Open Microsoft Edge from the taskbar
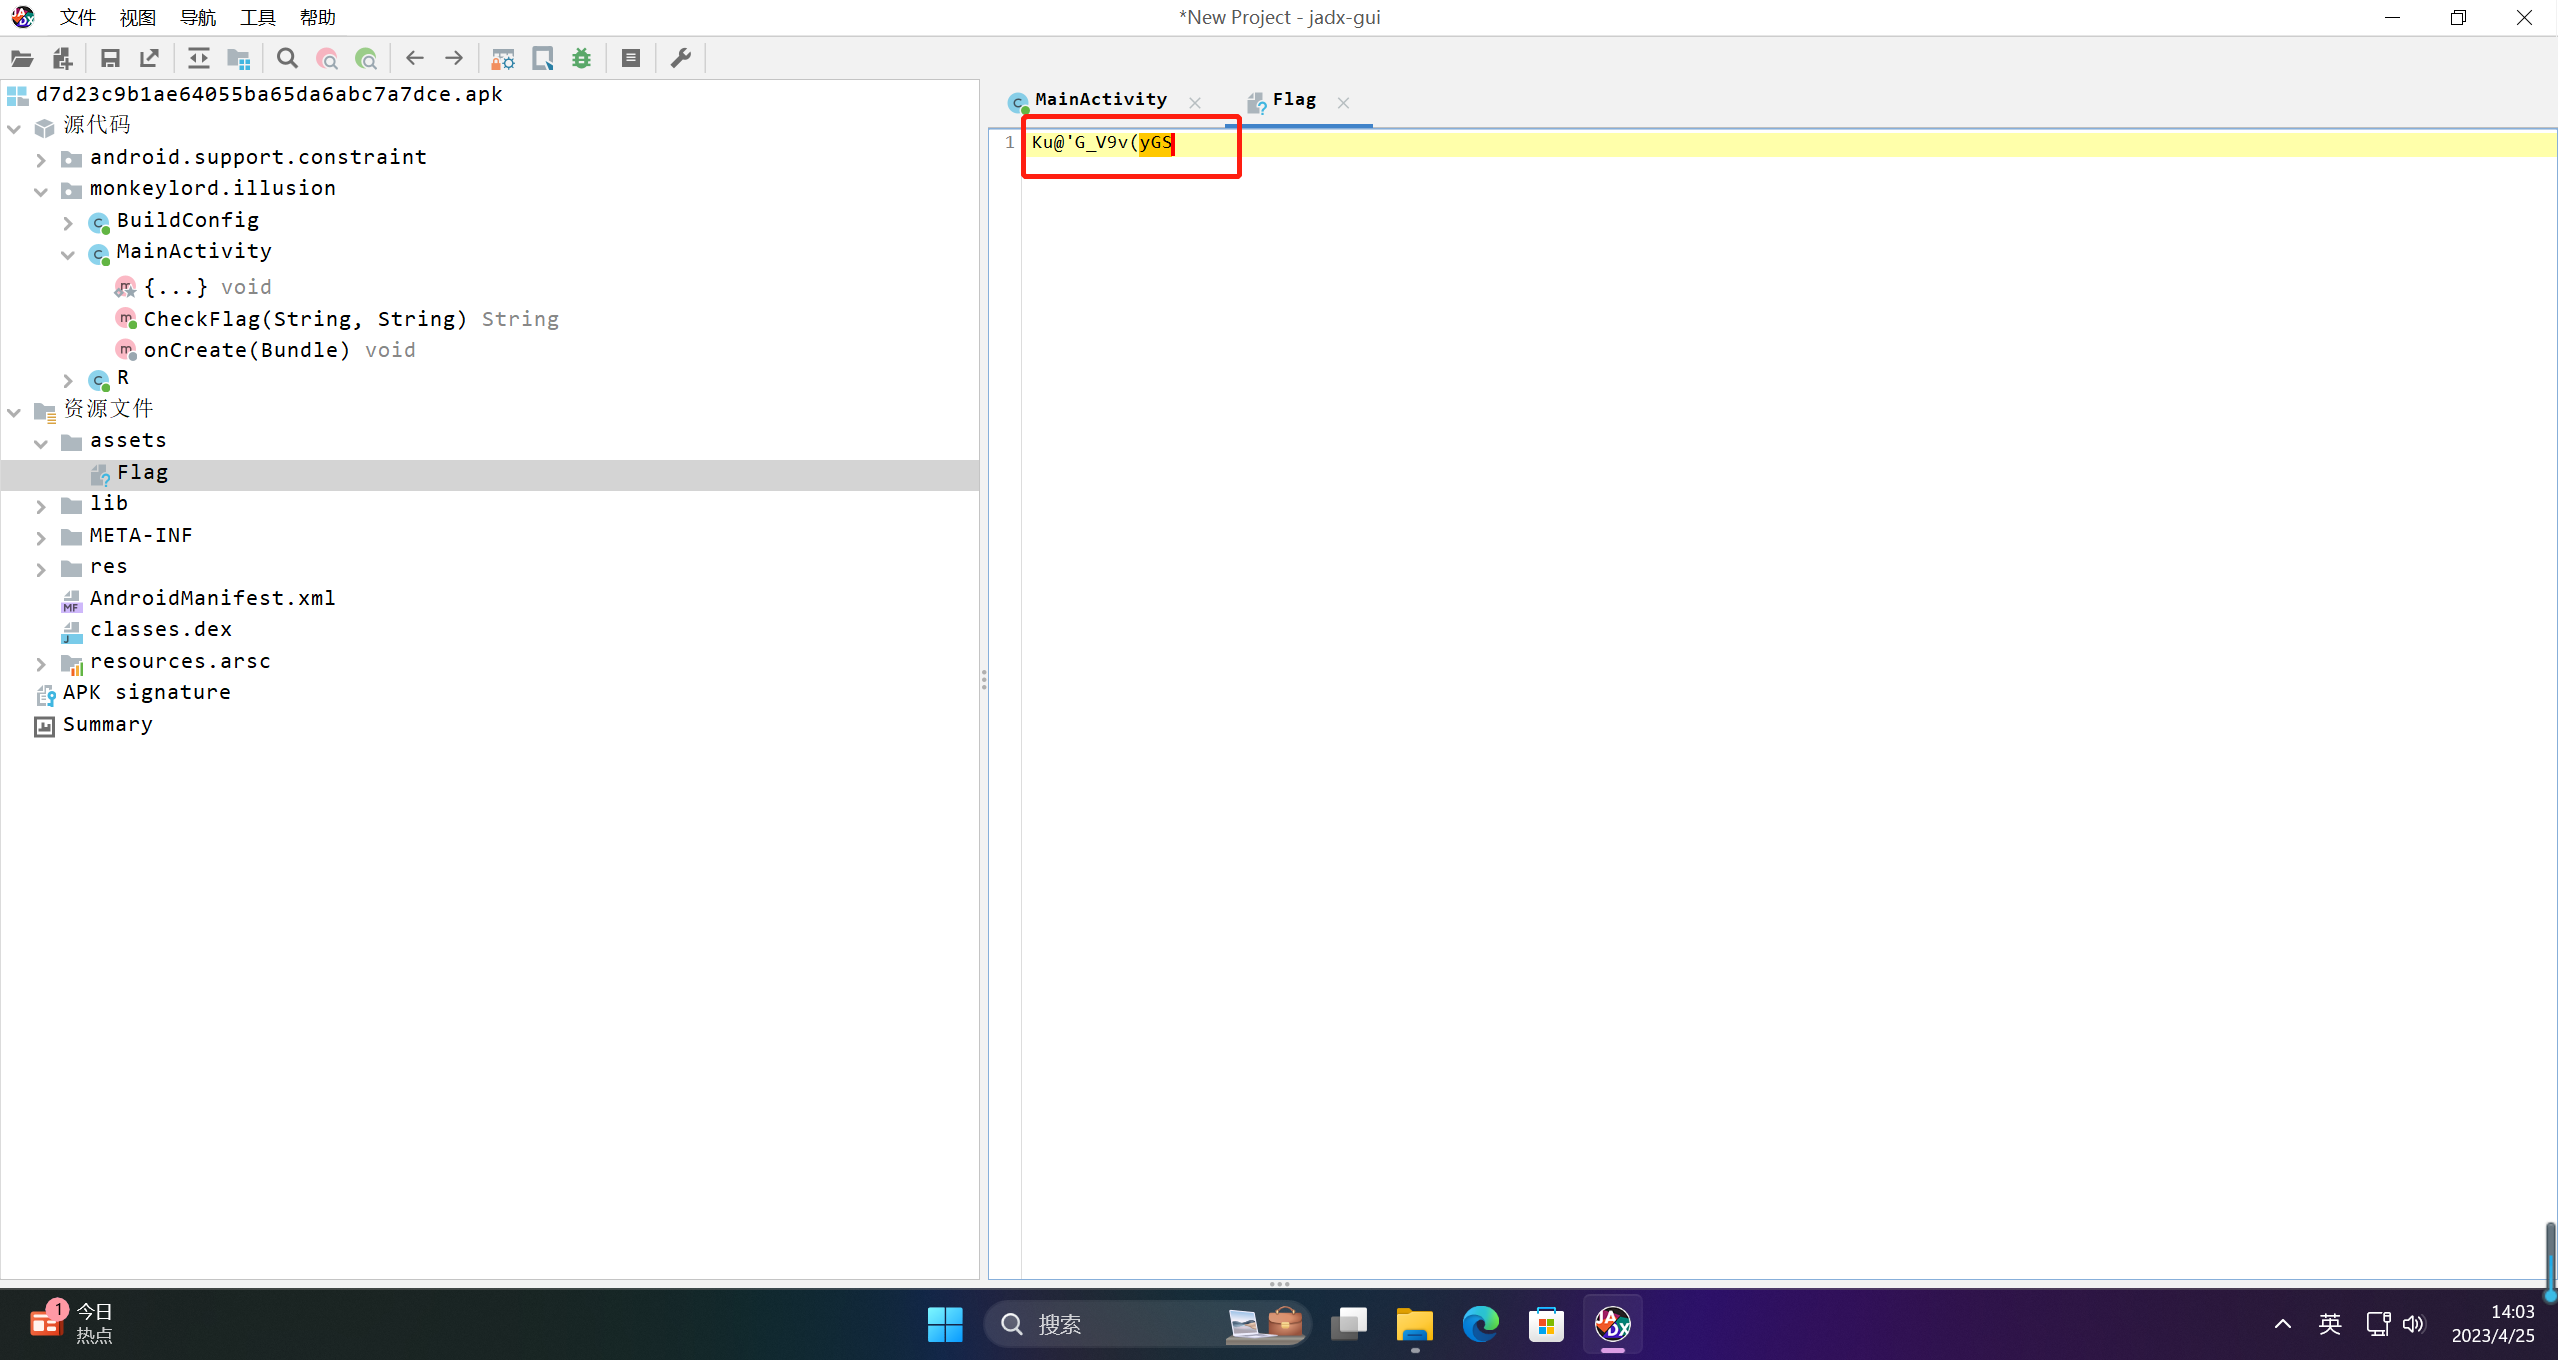This screenshot has width=2558, height=1360. [x=1480, y=1324]
